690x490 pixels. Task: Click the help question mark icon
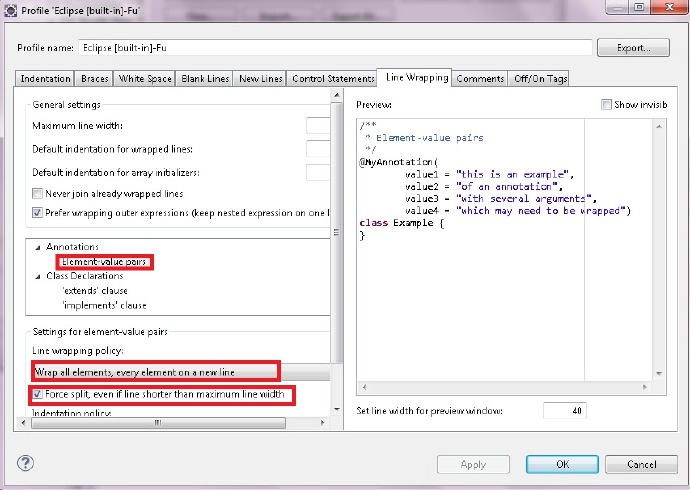[x=25, y=463]
